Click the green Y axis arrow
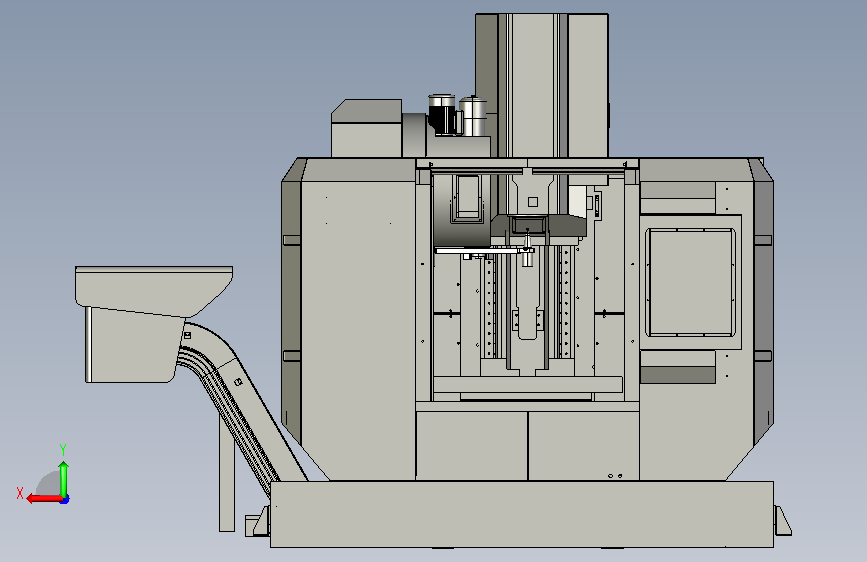This screenshot has height=562, width=867. pyautogui.click(x=64, y=480)
